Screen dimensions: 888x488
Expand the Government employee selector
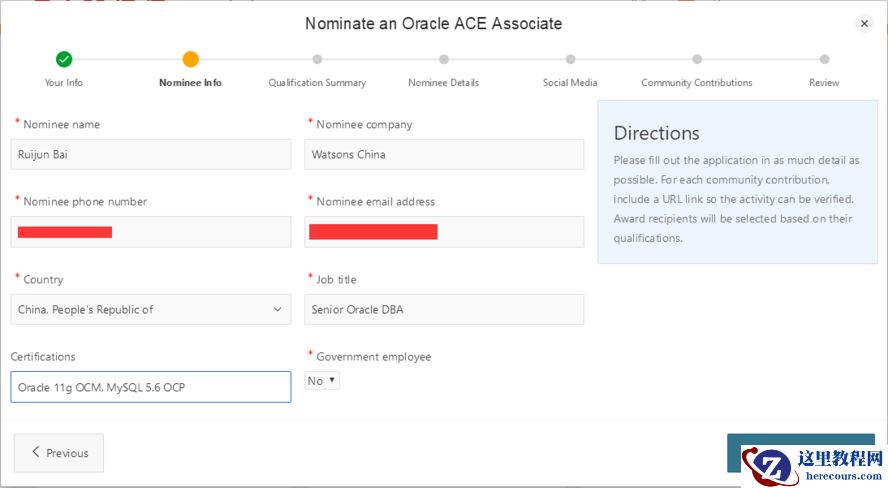click(322, 381)
